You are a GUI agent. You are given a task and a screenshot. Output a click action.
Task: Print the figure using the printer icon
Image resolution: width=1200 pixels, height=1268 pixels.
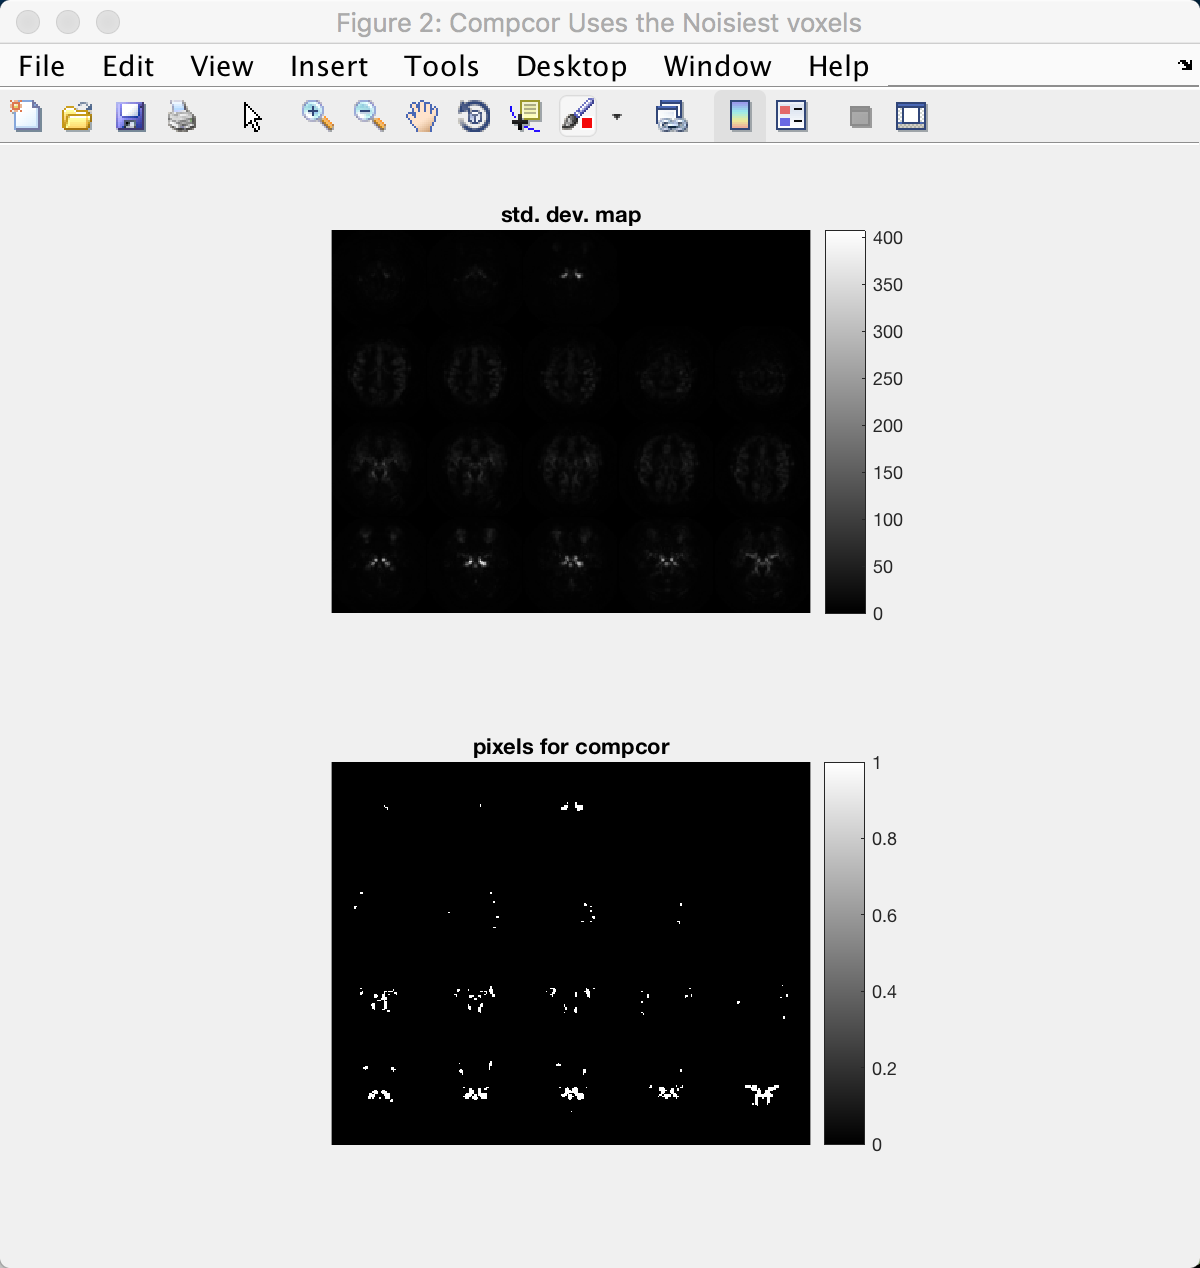pos(182,116)
